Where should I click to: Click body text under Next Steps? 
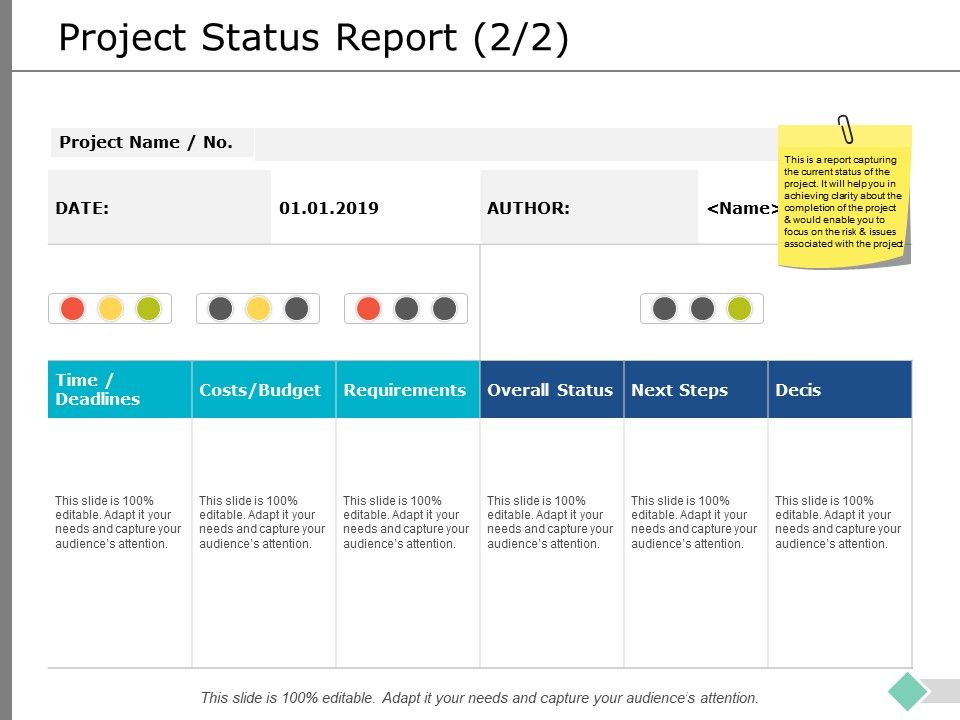694,522
